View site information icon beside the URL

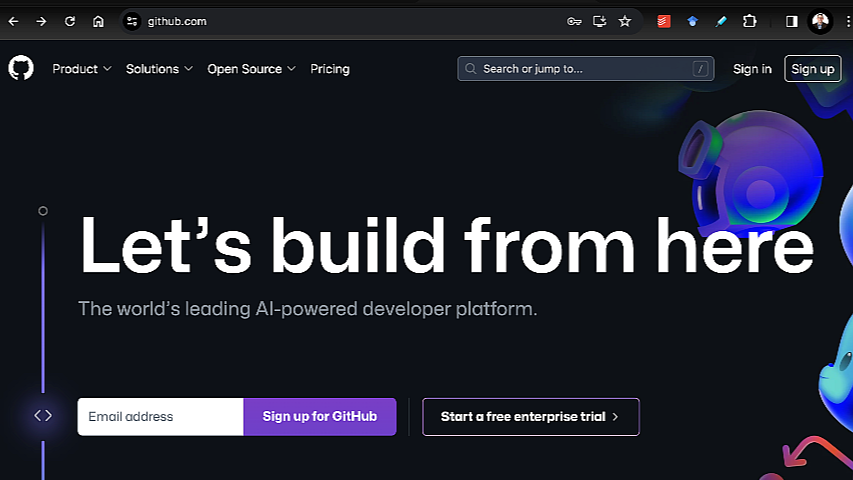132,21
